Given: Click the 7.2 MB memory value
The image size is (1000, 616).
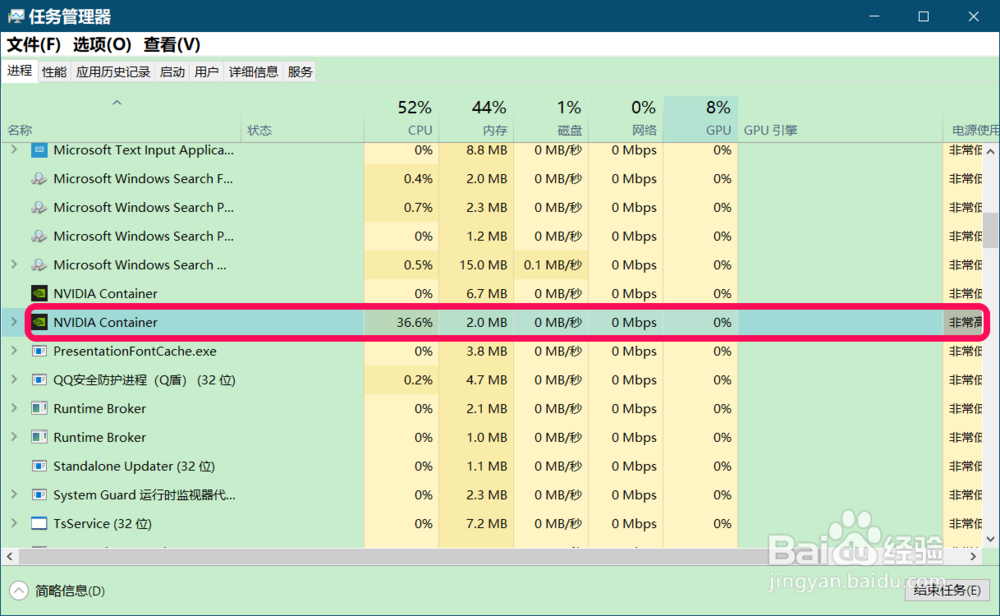Looking at the screenshot, I should point(487,524).
